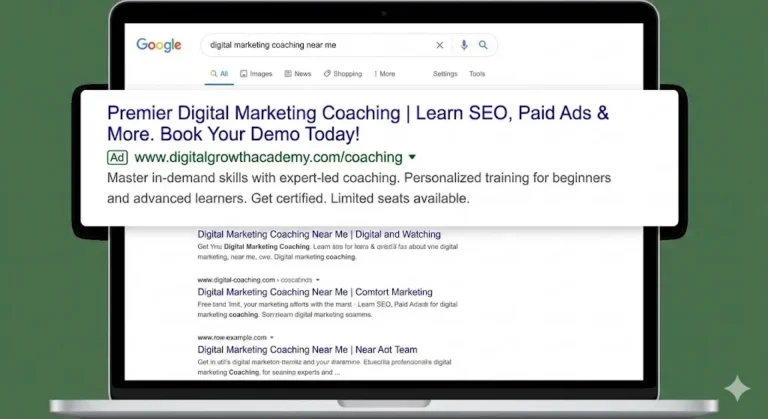Open the Tools menu
The image size is (768, 419).
[x=477, y=74]
